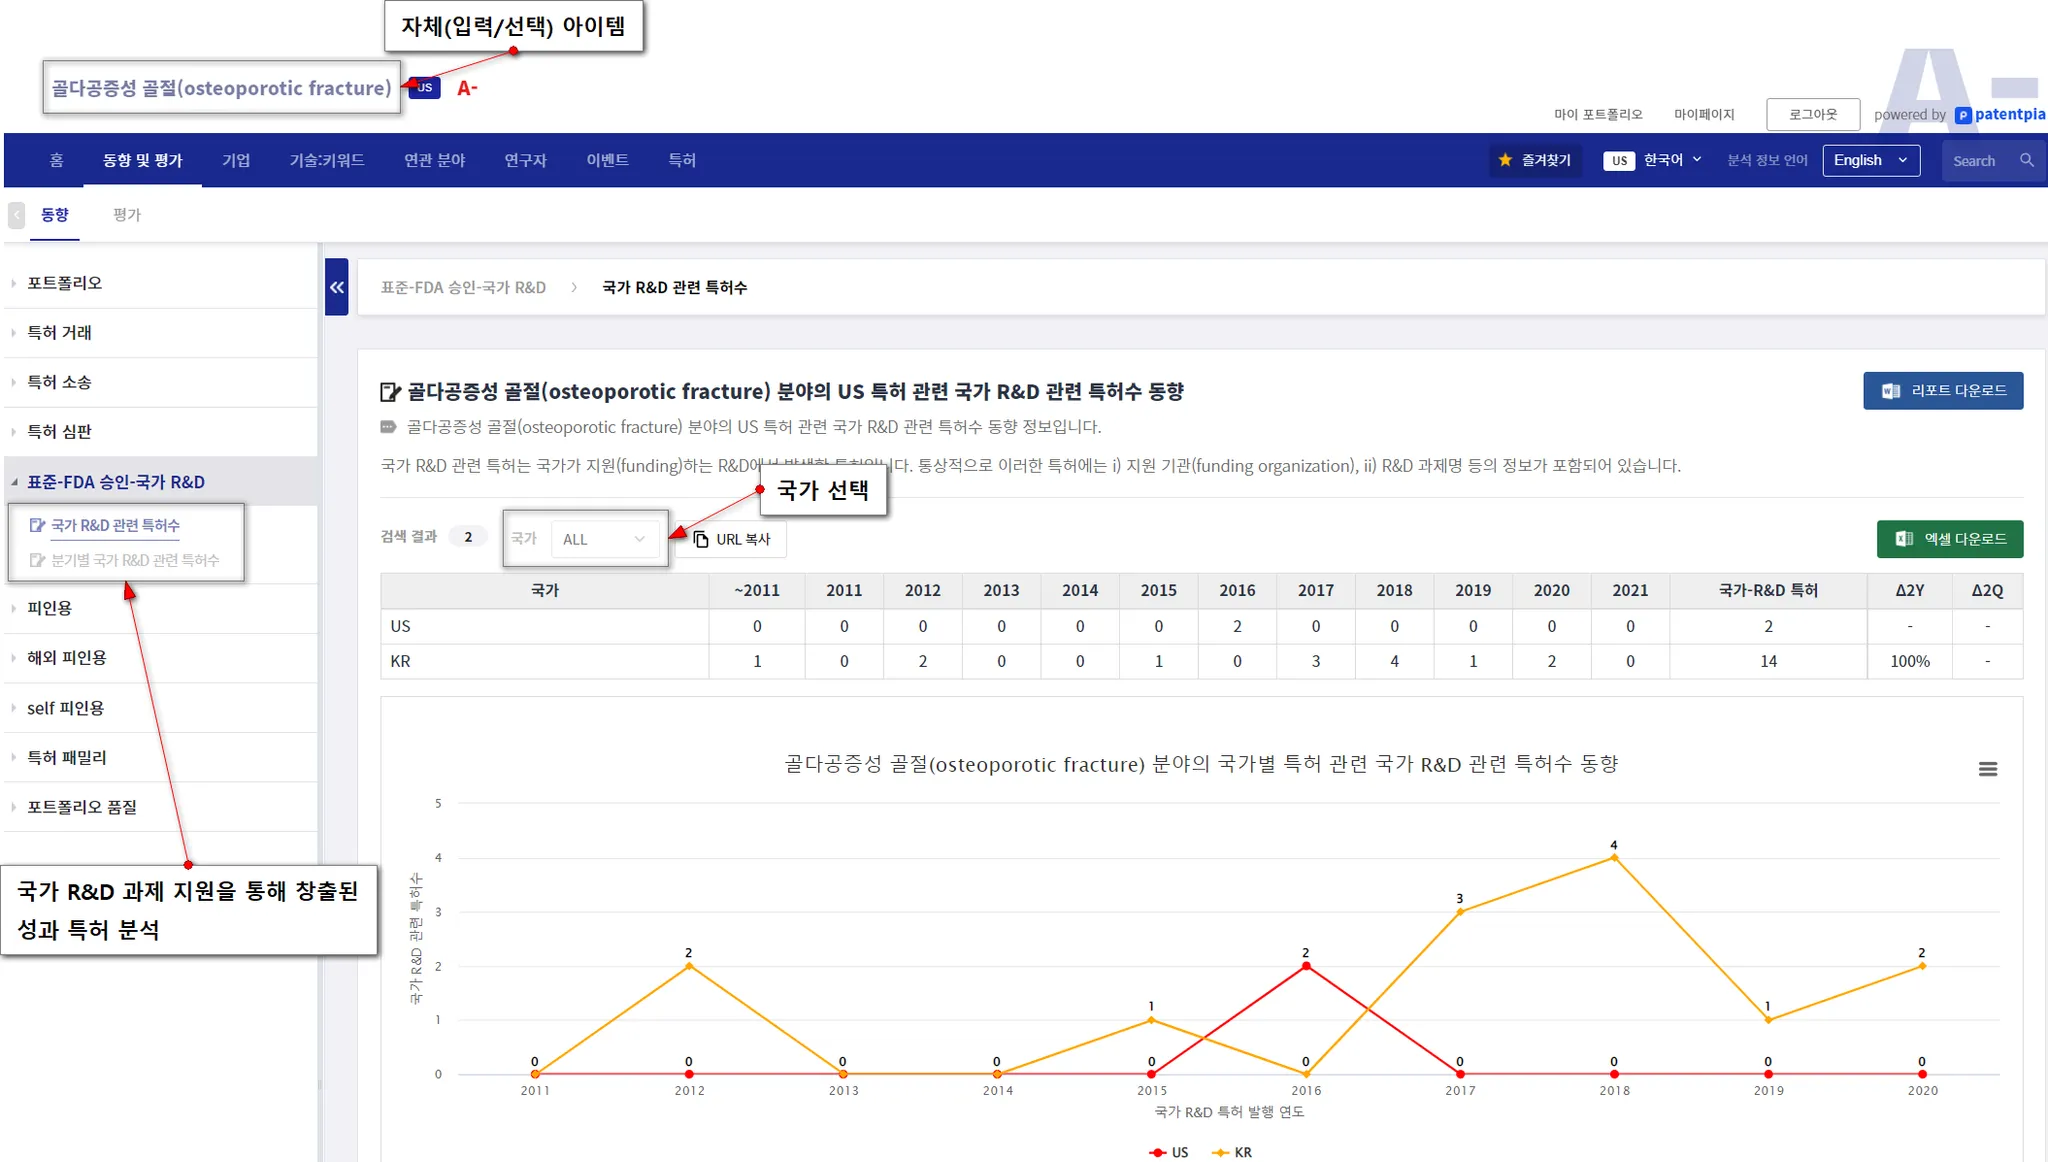Open the English analysis language dropdown
2048x1162 pixels.
[x=1870, y=160]
